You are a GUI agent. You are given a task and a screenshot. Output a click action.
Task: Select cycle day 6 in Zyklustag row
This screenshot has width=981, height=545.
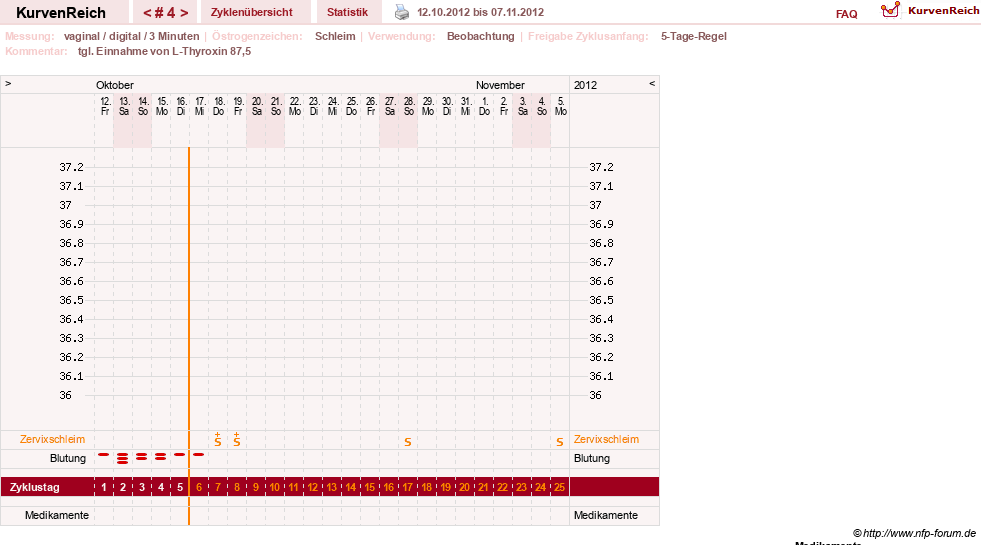point(199,487)
